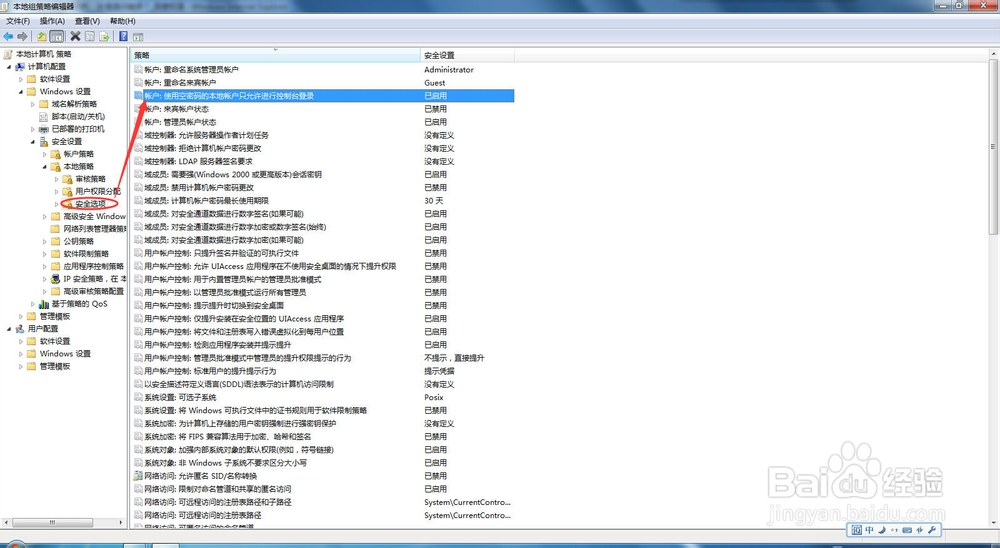
Task: Click the blue Help question mark icon
Action: pyautogui.click(x=123, y=36)
